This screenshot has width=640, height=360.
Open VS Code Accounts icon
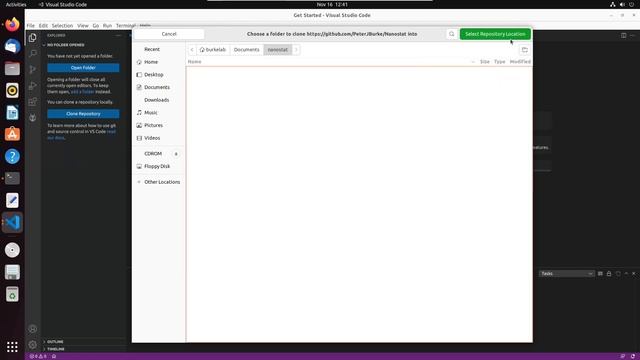click(x=33, y=329)
